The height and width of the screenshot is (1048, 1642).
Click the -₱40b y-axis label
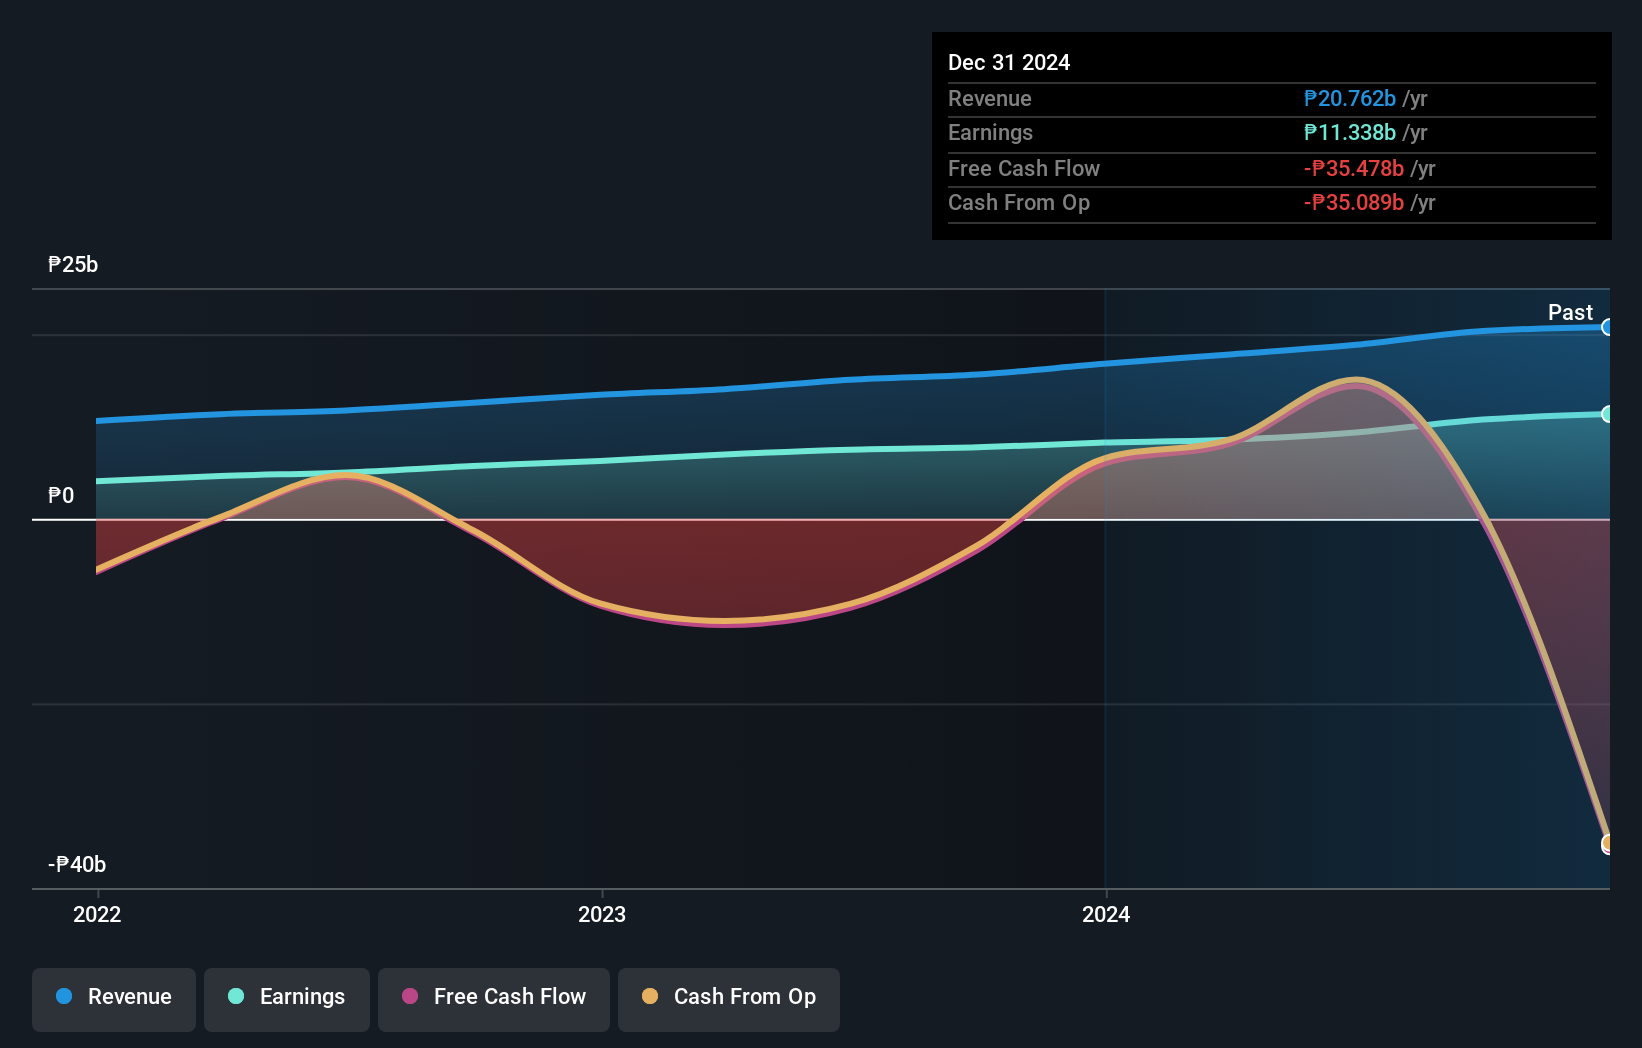point(77,864)
